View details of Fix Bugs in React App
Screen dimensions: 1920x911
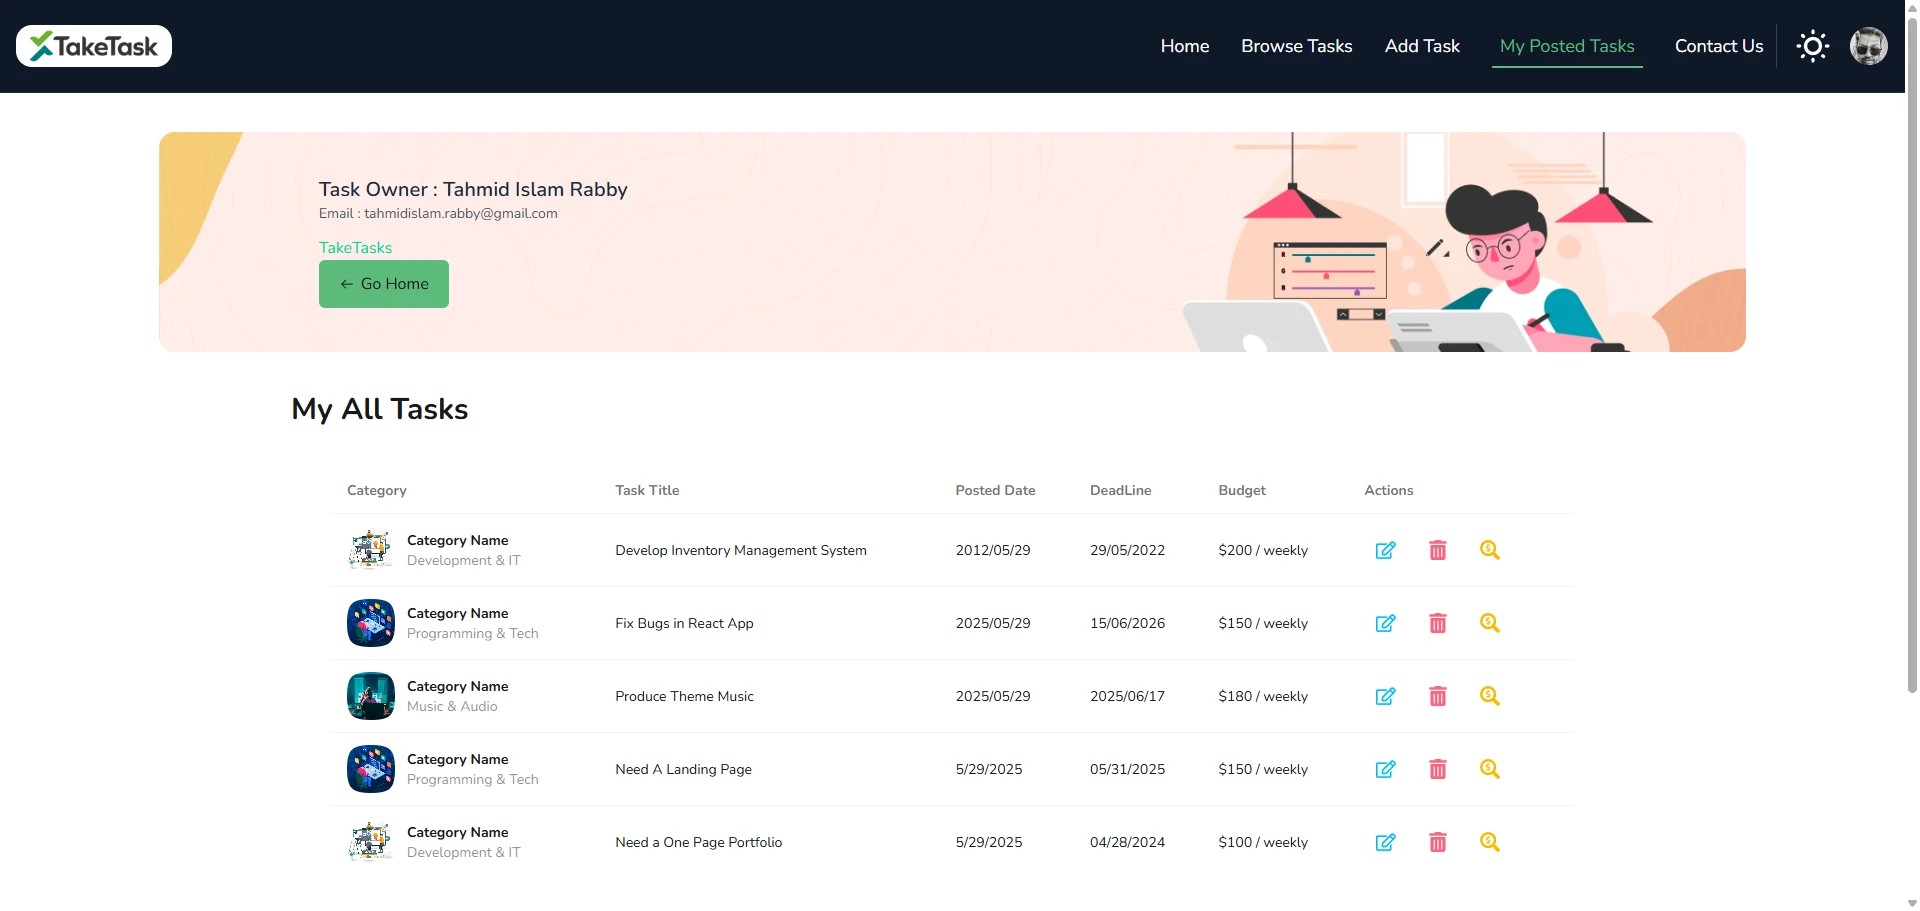point(1489,623)
